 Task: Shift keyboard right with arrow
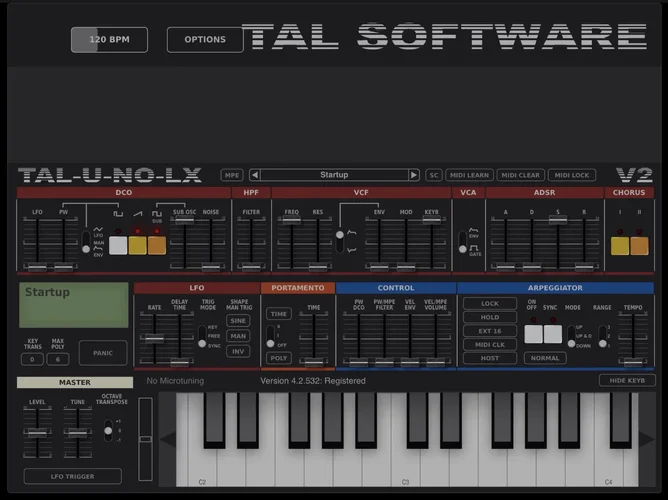[647, 440]
